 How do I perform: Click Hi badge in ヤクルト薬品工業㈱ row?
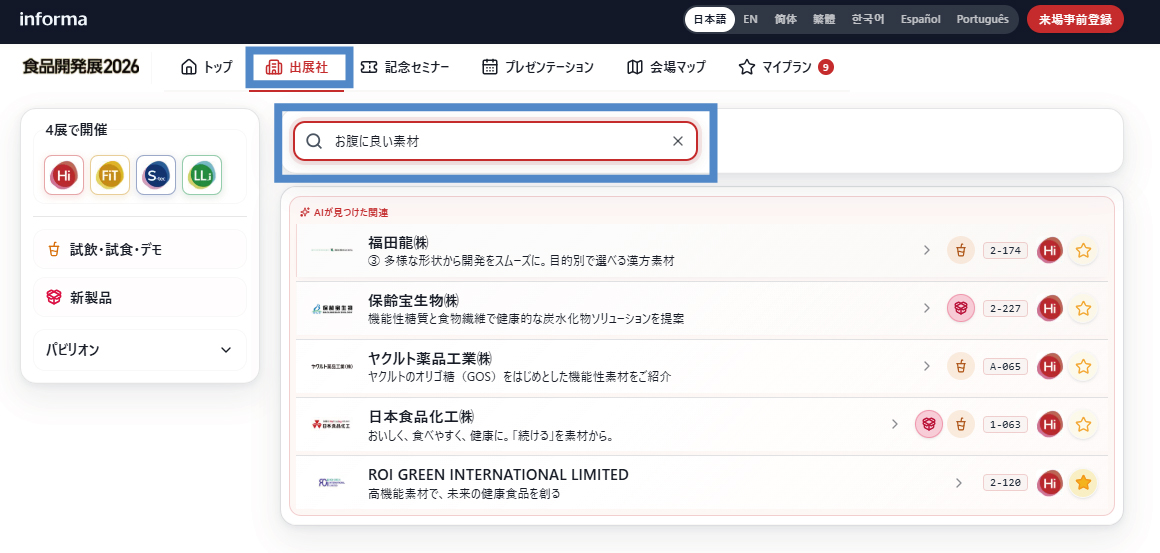(1049, 366)
